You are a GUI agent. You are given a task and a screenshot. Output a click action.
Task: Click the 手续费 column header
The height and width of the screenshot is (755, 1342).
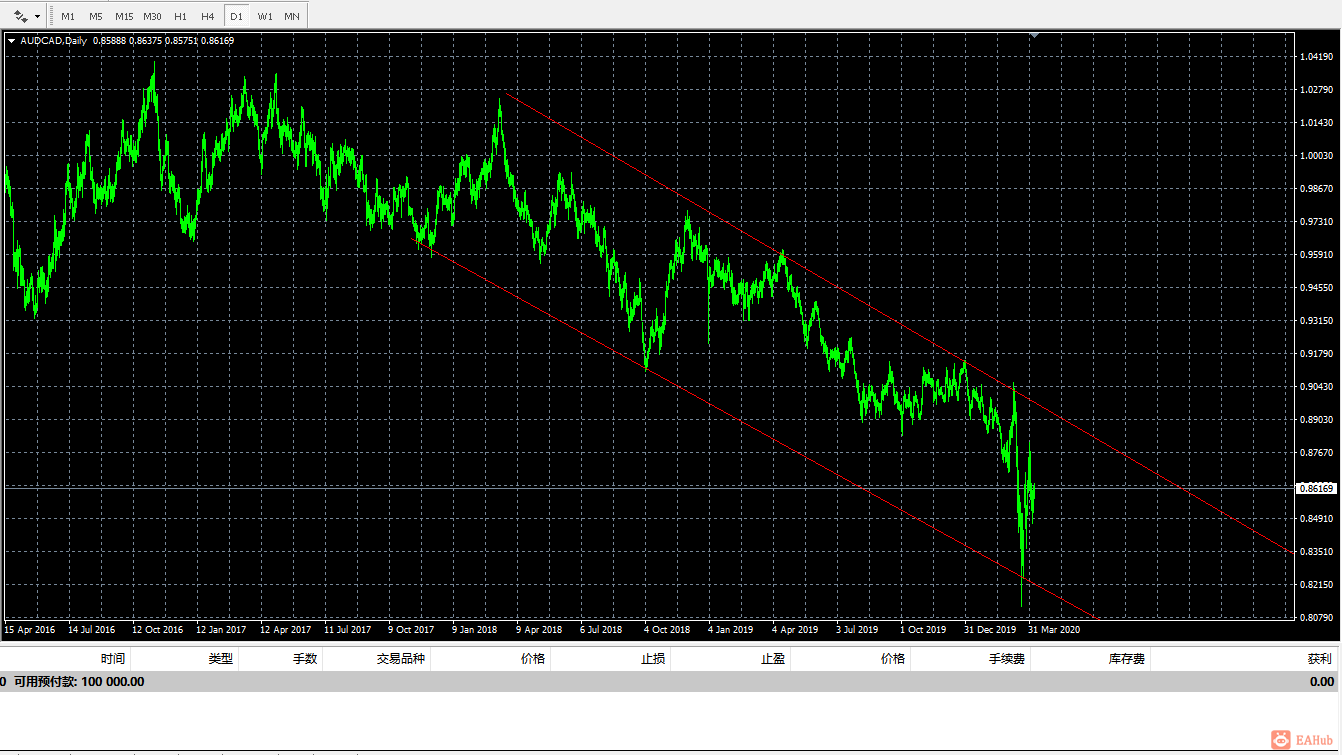pyautogui.click(x=1007, y=659)
